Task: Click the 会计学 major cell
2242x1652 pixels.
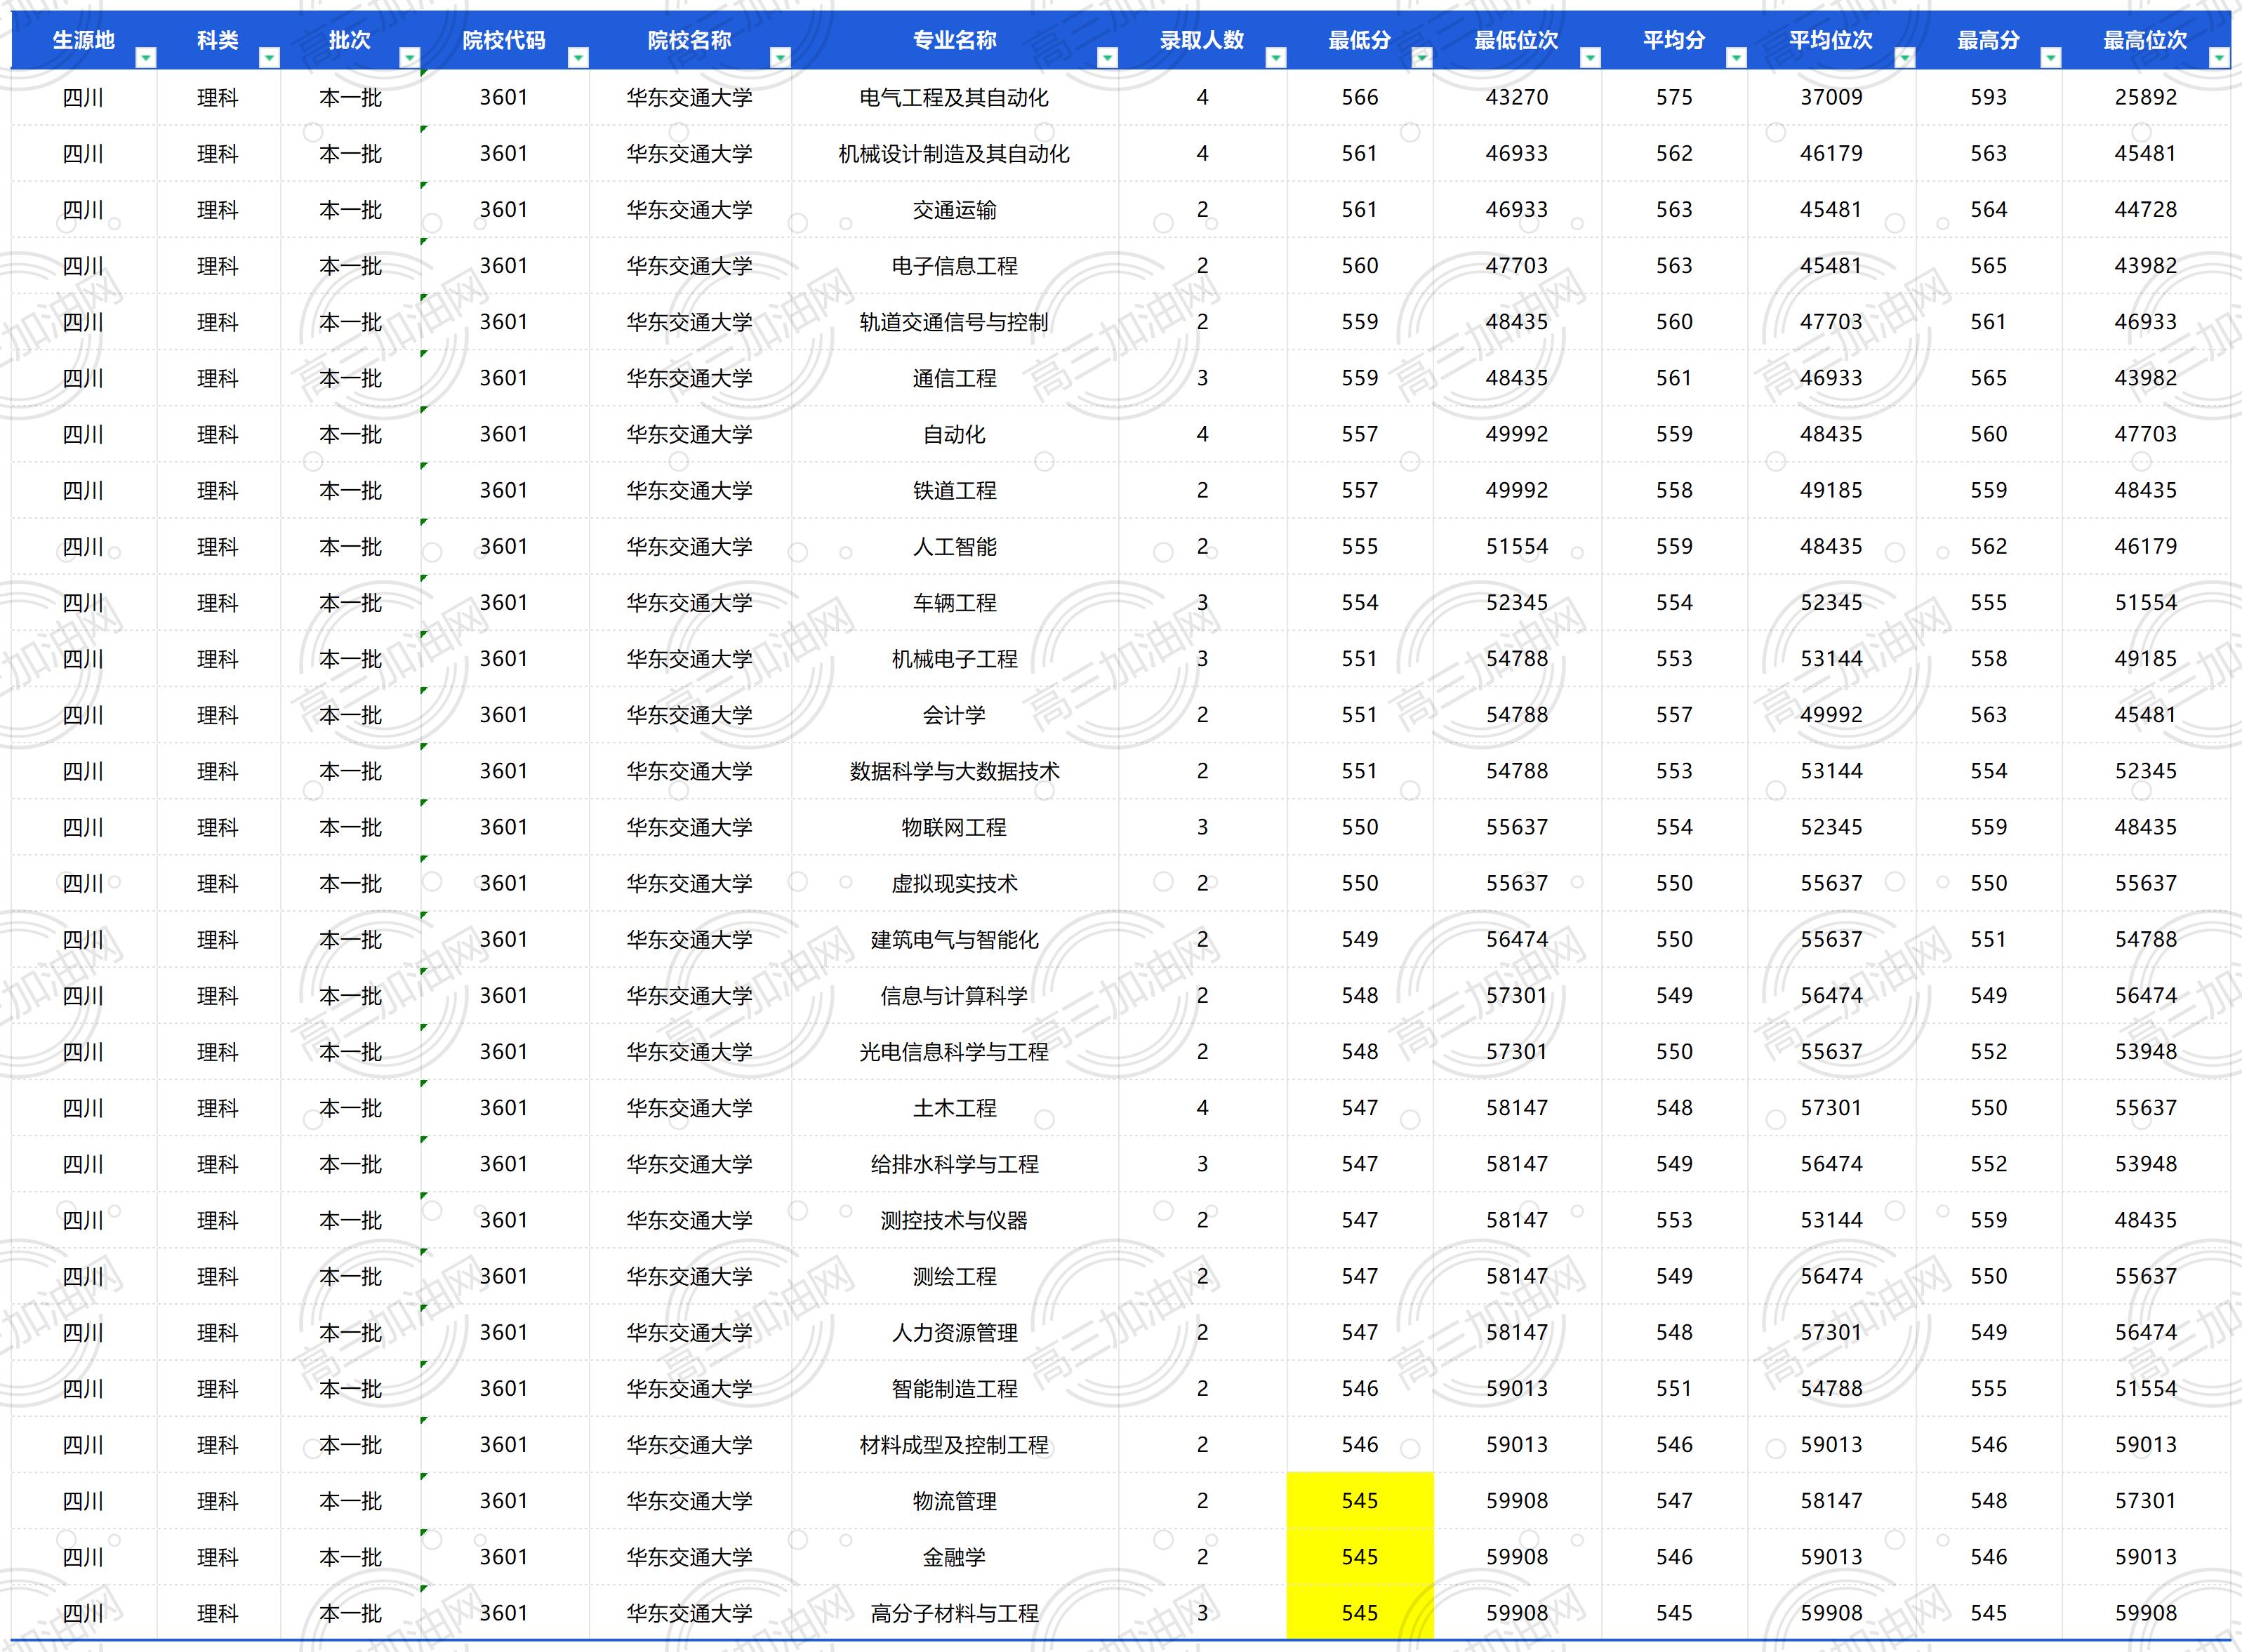Action: pos(955,715)
